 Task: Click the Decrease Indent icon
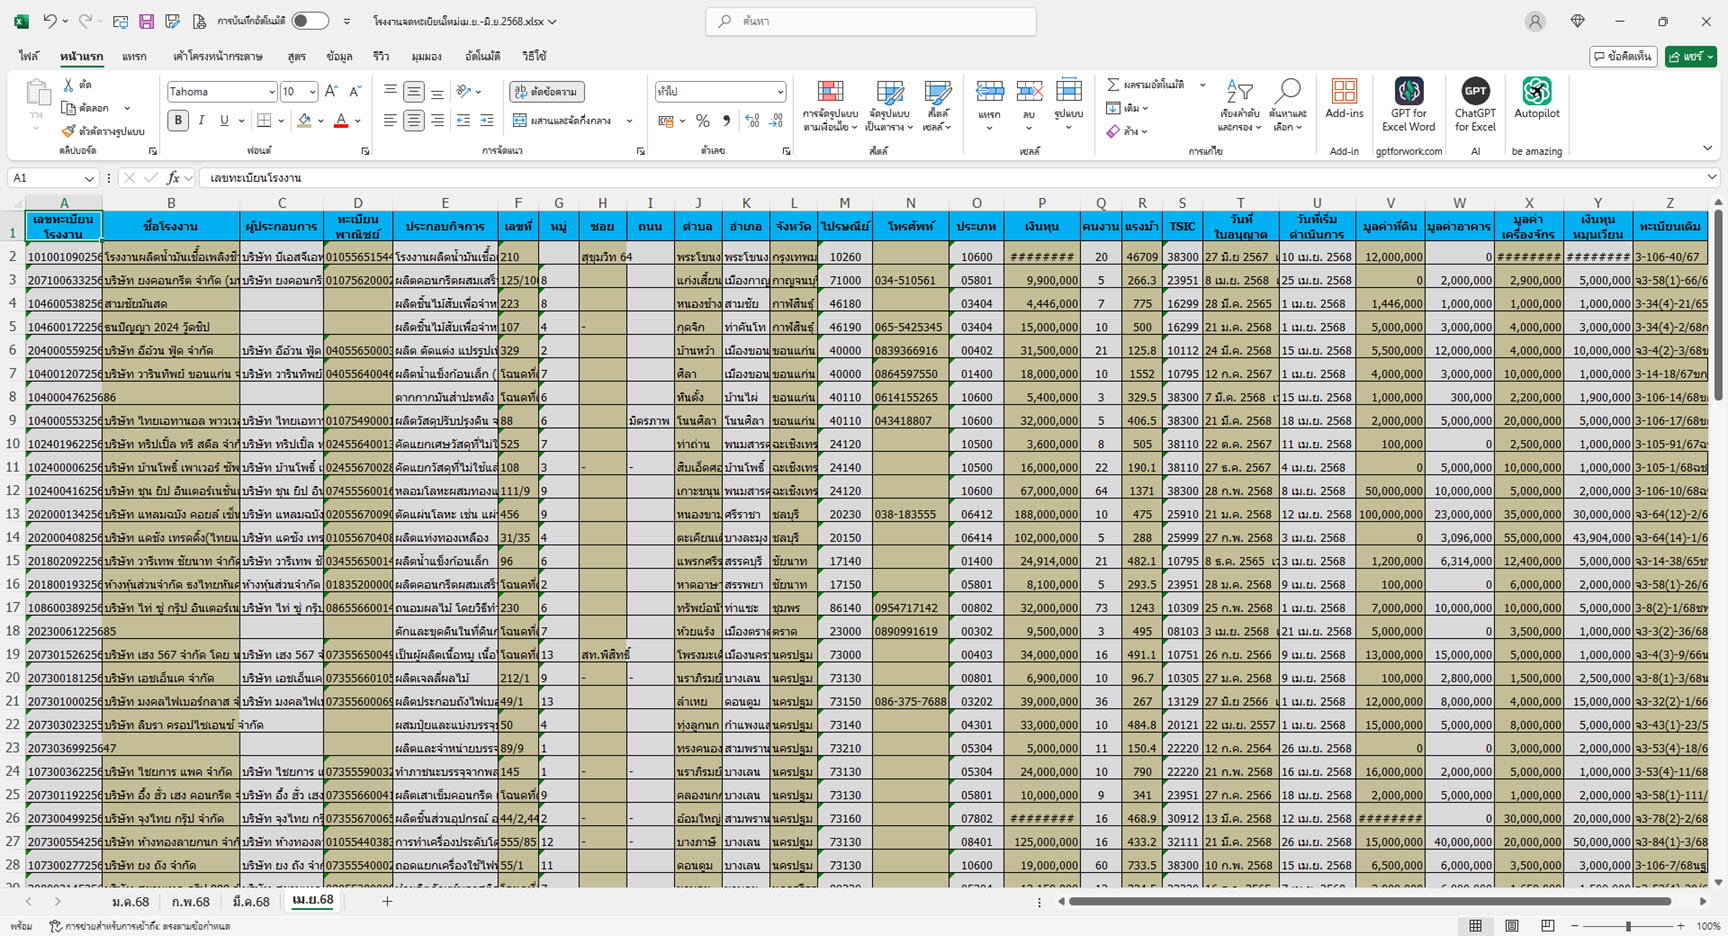point(463,120)
